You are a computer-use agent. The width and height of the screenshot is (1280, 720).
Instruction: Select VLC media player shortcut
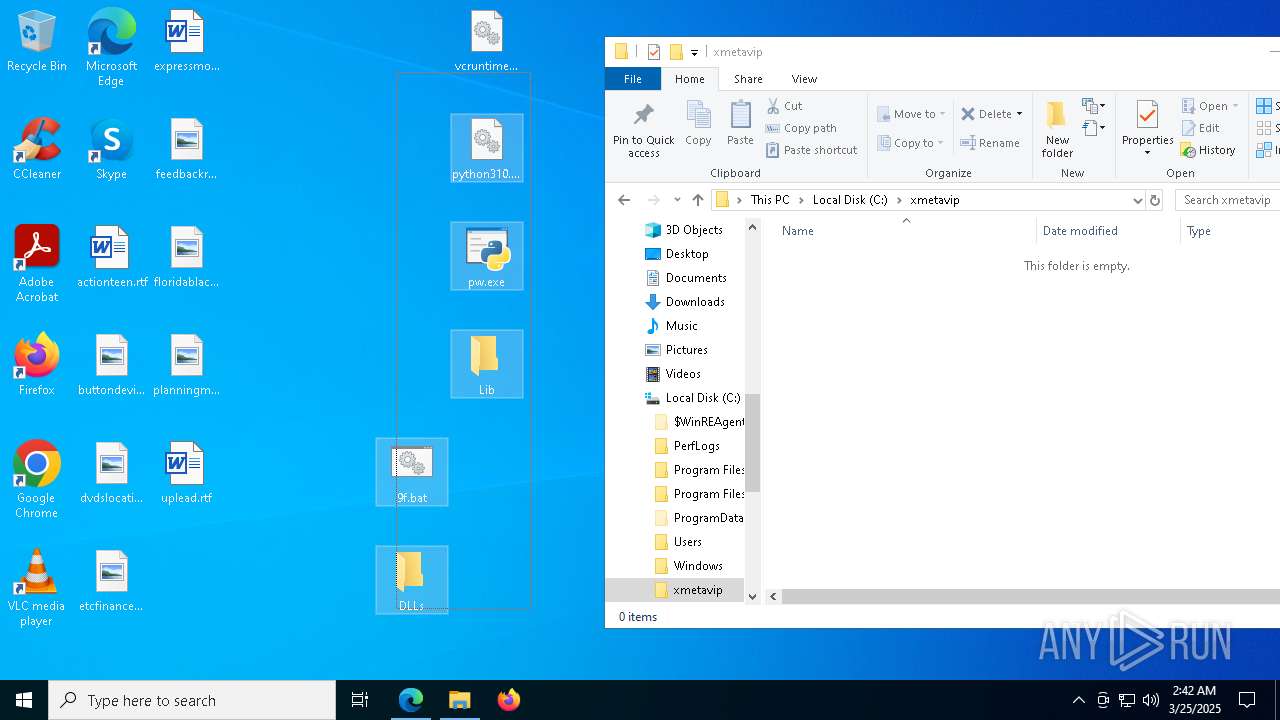coord(37,588)
